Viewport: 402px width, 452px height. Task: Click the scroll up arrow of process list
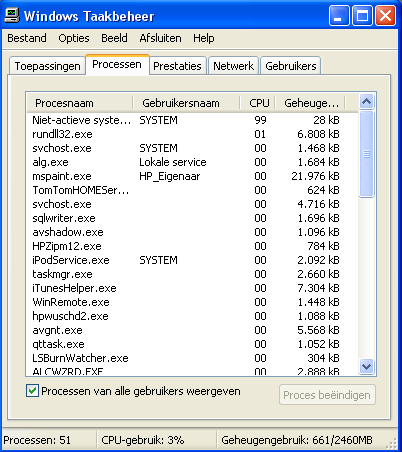367,101
